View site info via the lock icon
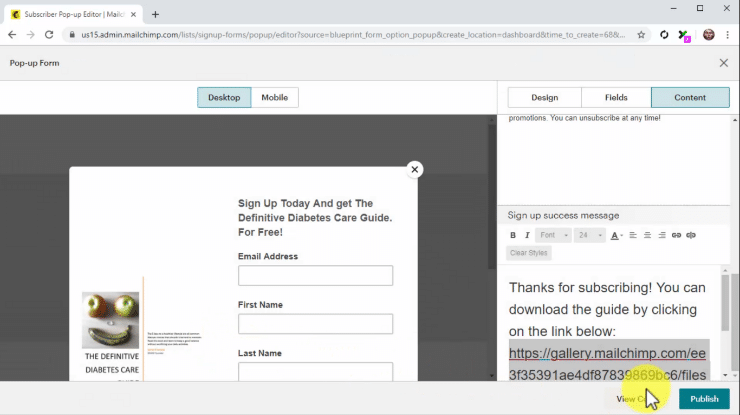The image size is (740, 415). point(72,34)
